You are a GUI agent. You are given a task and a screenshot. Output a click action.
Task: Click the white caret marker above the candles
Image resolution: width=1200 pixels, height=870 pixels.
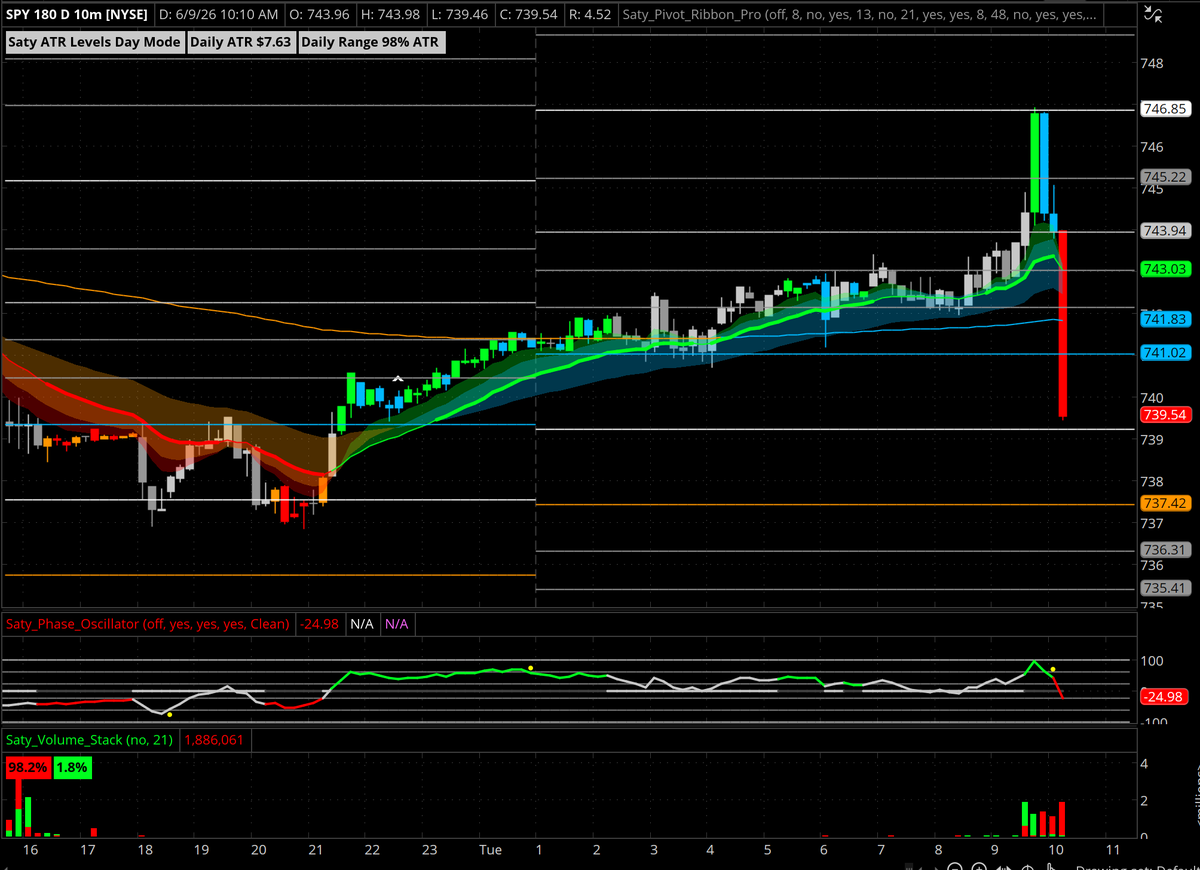pyautogui.click(x=397, y=379)
